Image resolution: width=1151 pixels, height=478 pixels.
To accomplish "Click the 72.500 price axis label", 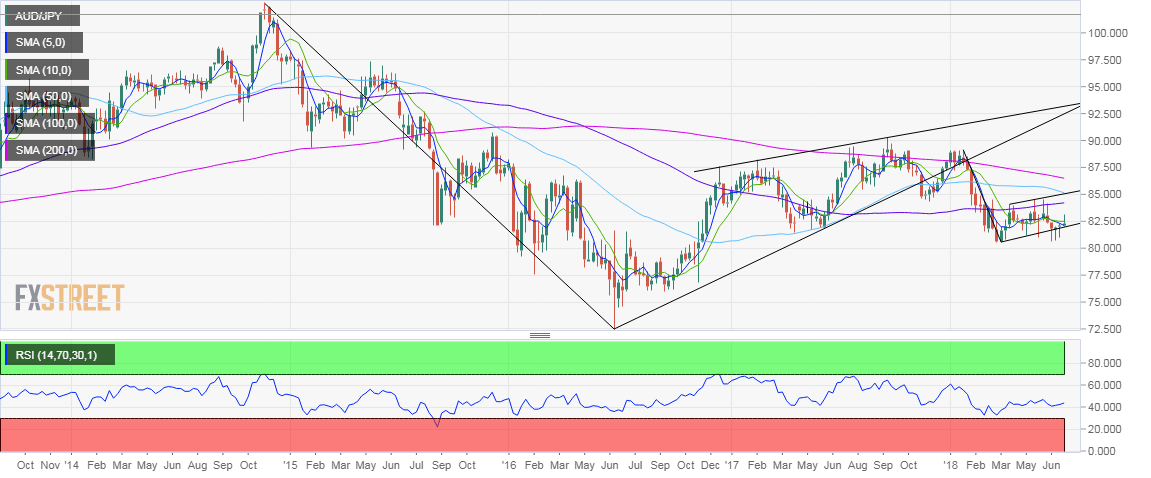I will click(x=1107, y=328).
